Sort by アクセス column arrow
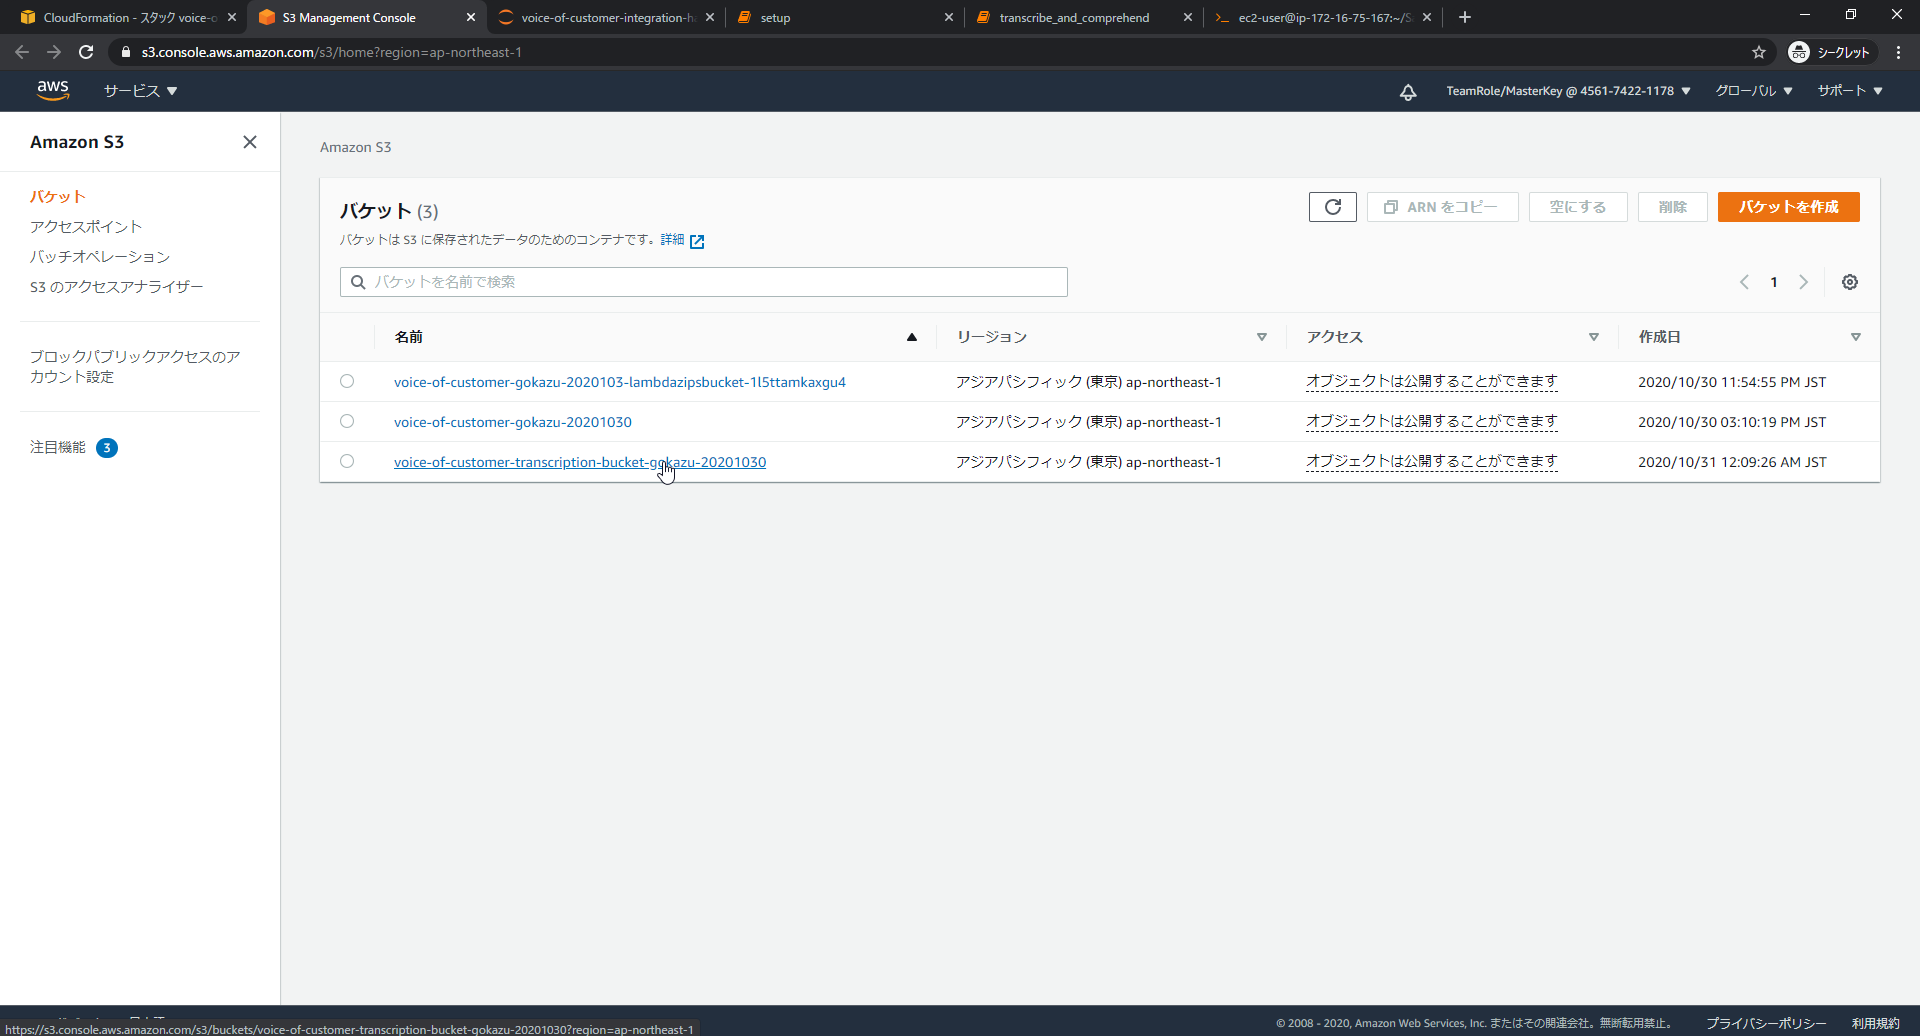The image size is (1920, 1036). coord(1594,337)
